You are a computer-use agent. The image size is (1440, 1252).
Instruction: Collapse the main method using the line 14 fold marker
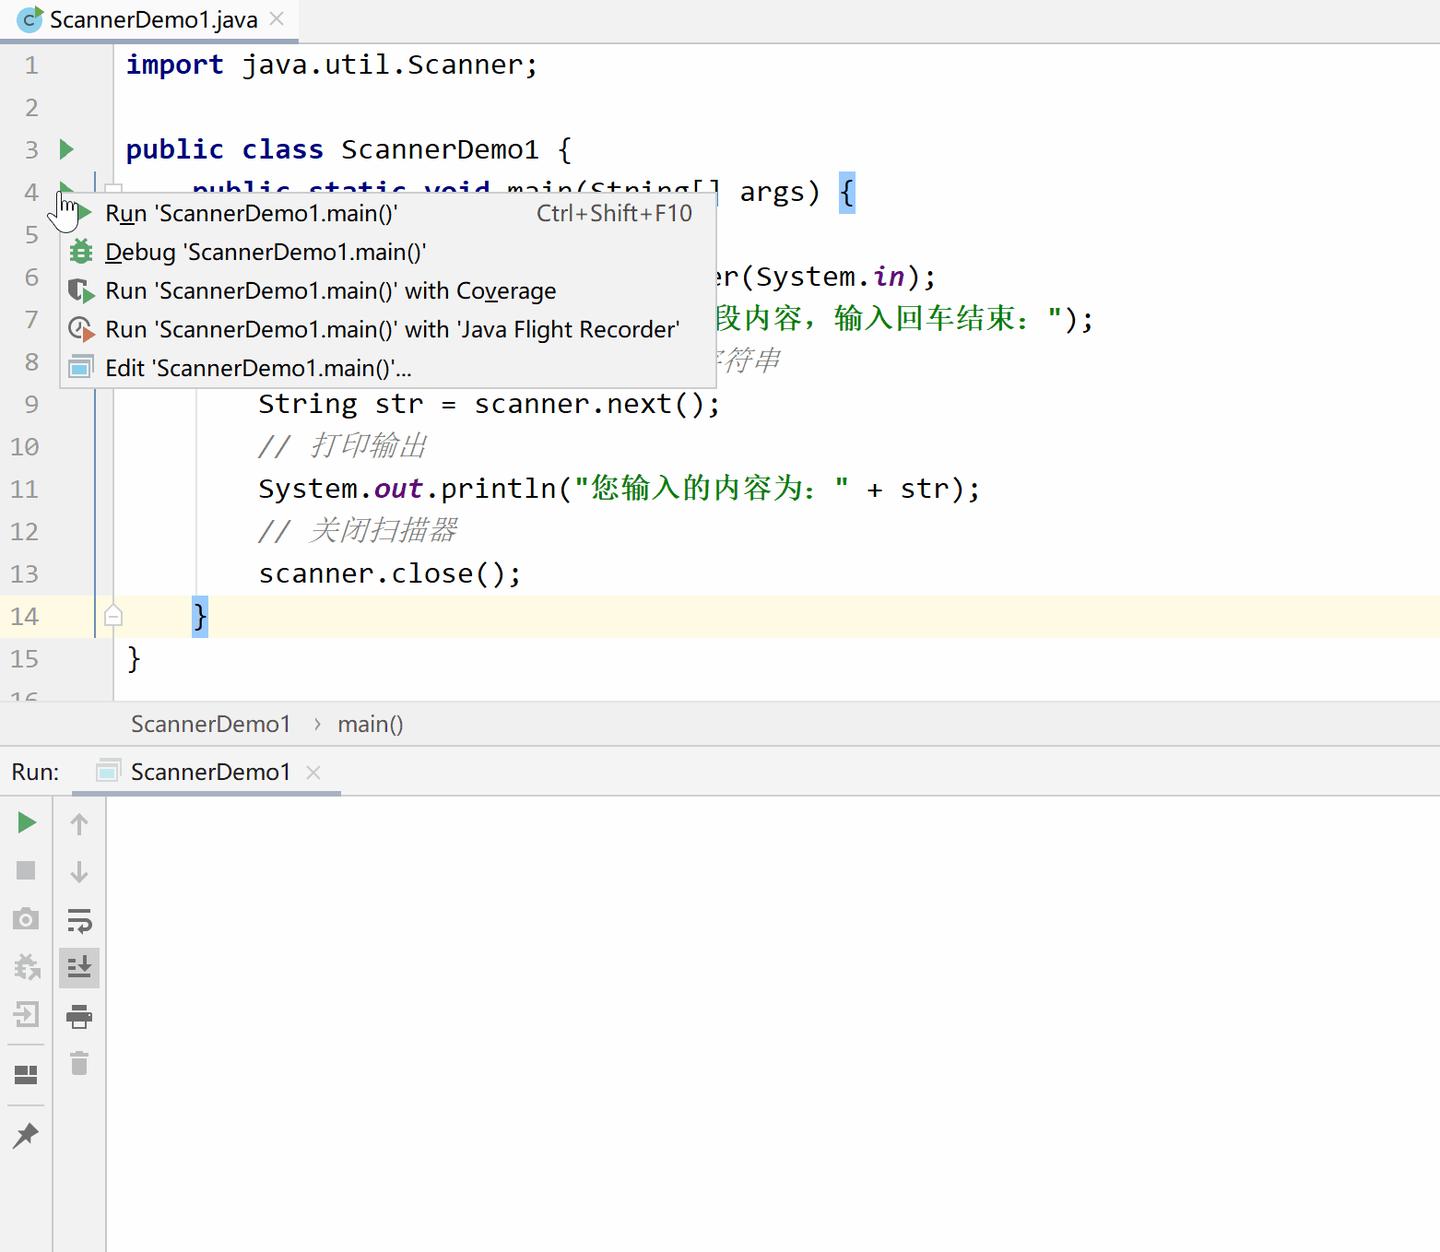click(x=113, y=616)
